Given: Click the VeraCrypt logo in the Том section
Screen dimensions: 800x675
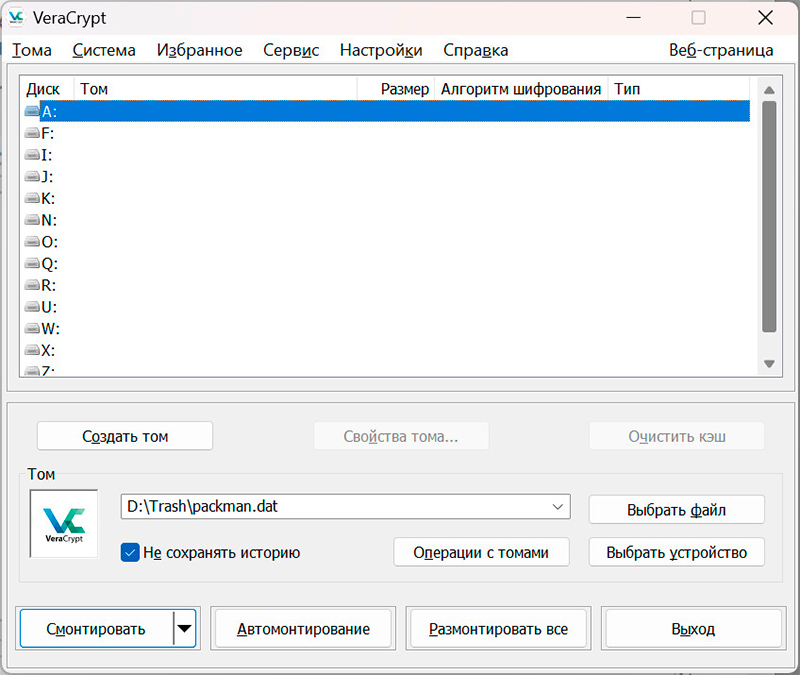Looking at the screenshot, I should click(x=64, y=522).
